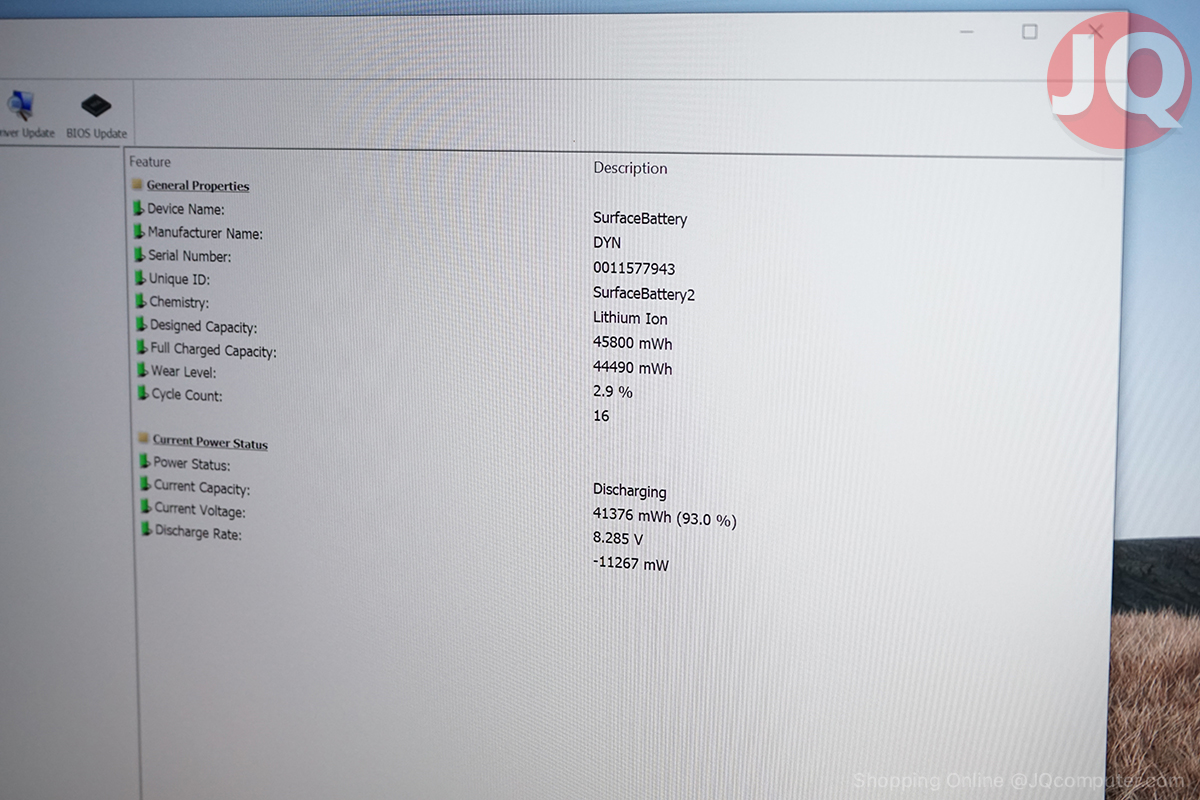Click the green icon next to Manufacturer Name
The image size is (1200, 800).
click(x=139, y=231)
